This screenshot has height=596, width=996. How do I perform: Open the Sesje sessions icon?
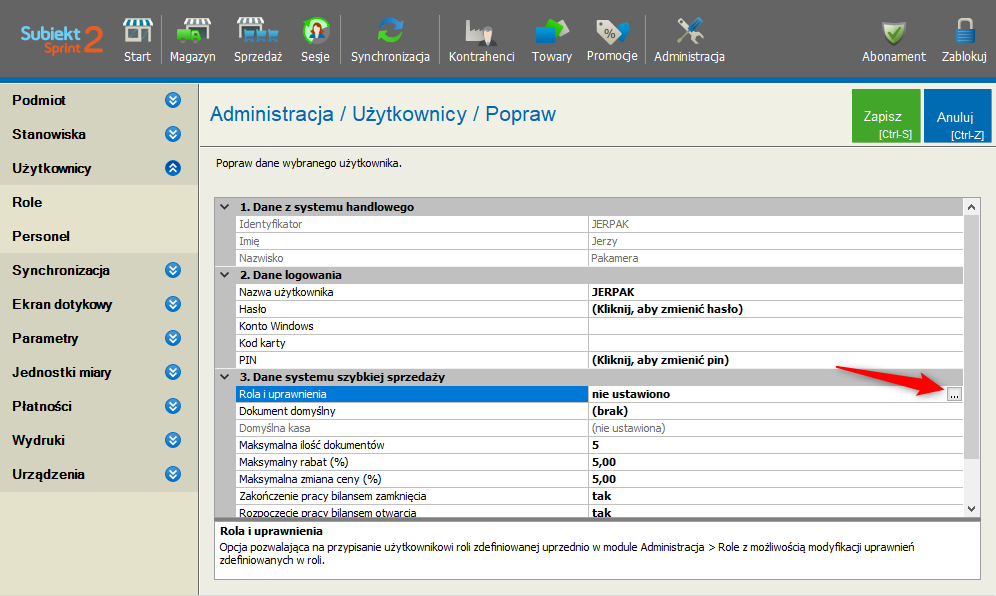[x=315, y=39]
